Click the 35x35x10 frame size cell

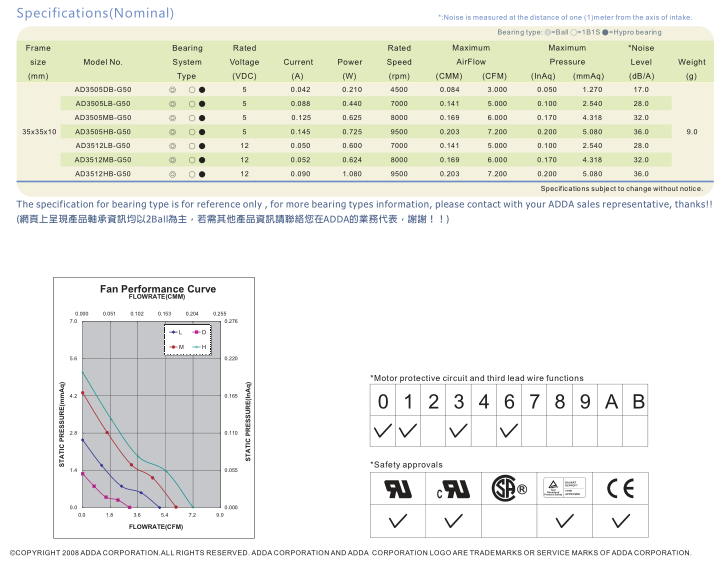pyautogui.click(x=39, y=132)
